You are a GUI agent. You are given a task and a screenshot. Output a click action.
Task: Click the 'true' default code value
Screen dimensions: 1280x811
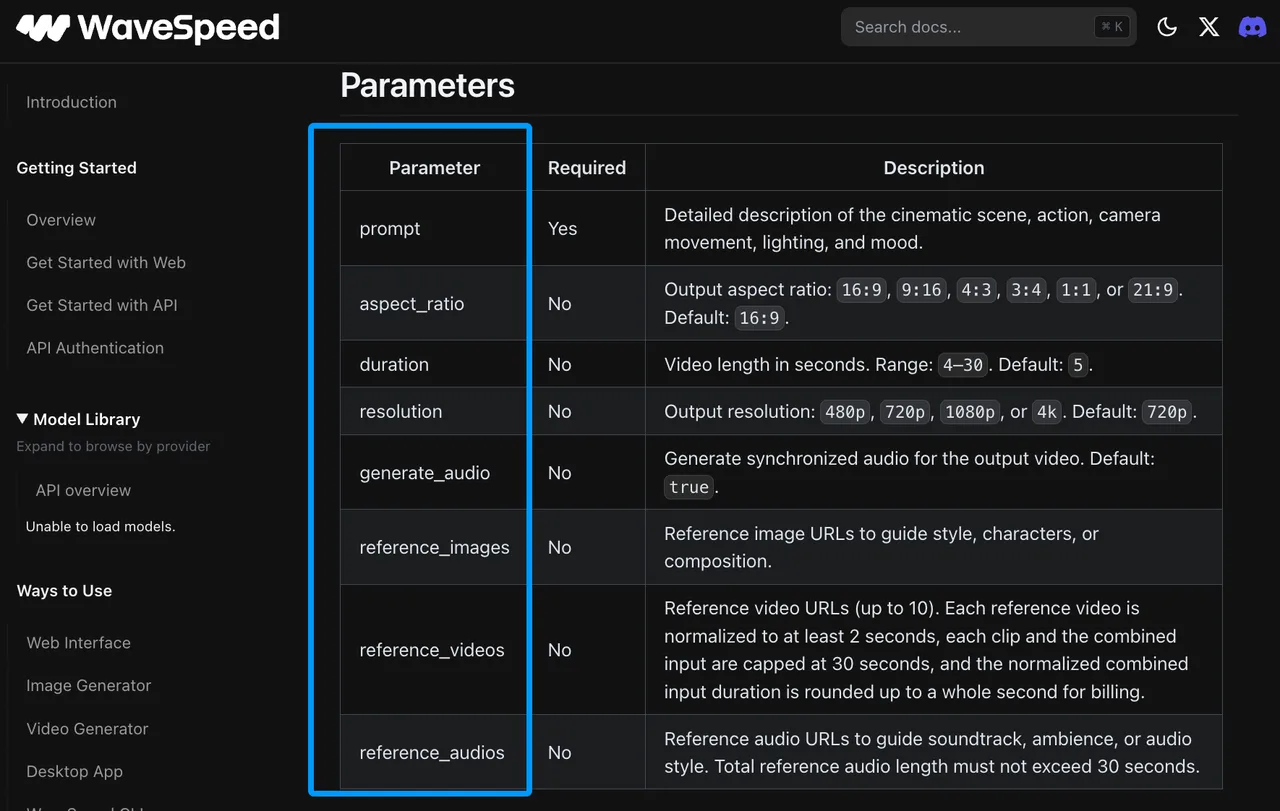[x=689, y=488]
